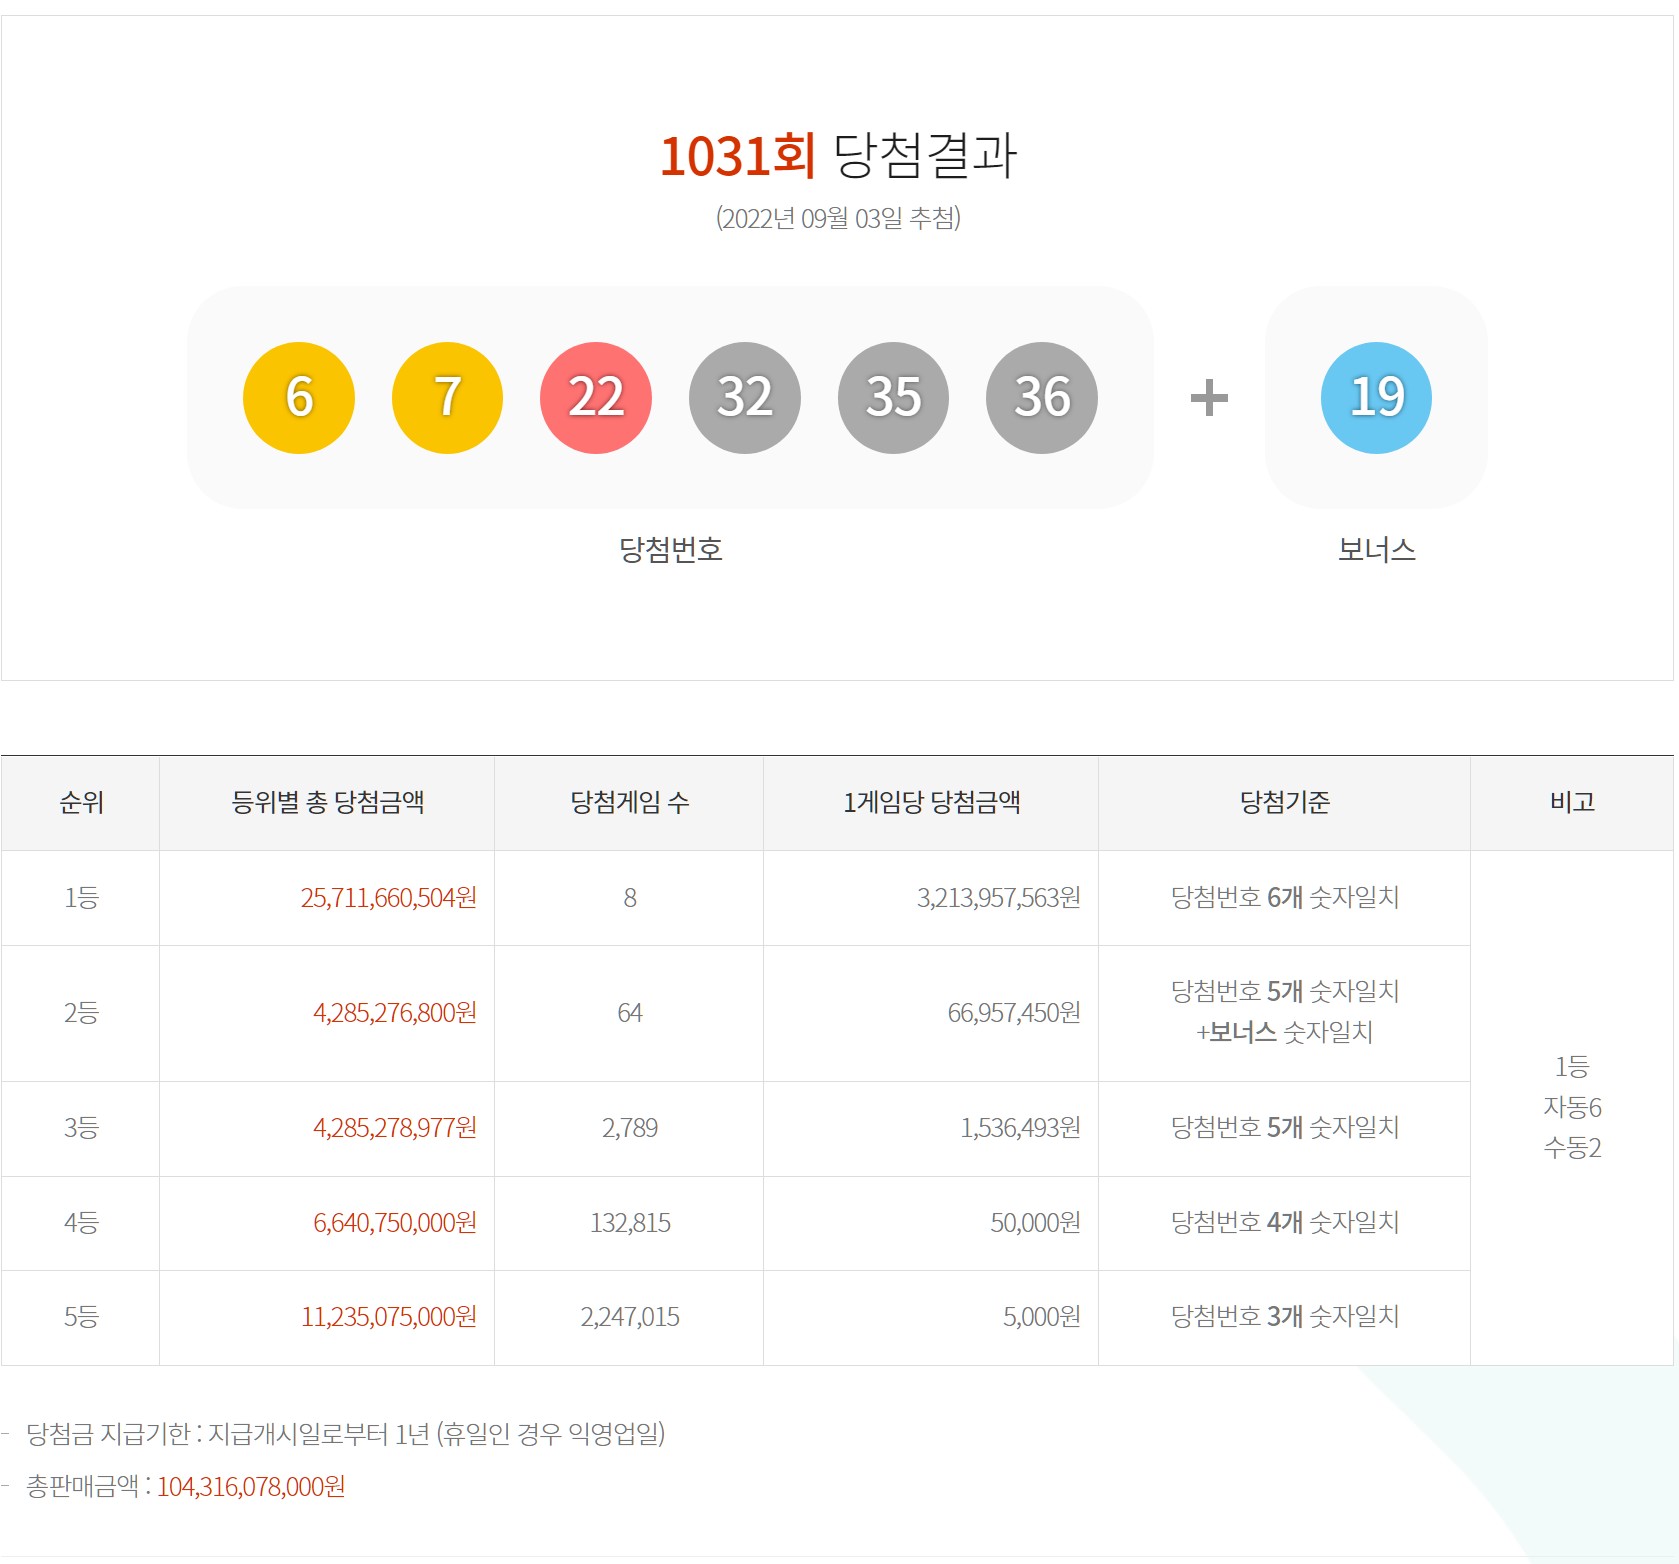
Task: Click winner count 8 in 1등 row
Action: pos(630,898)
